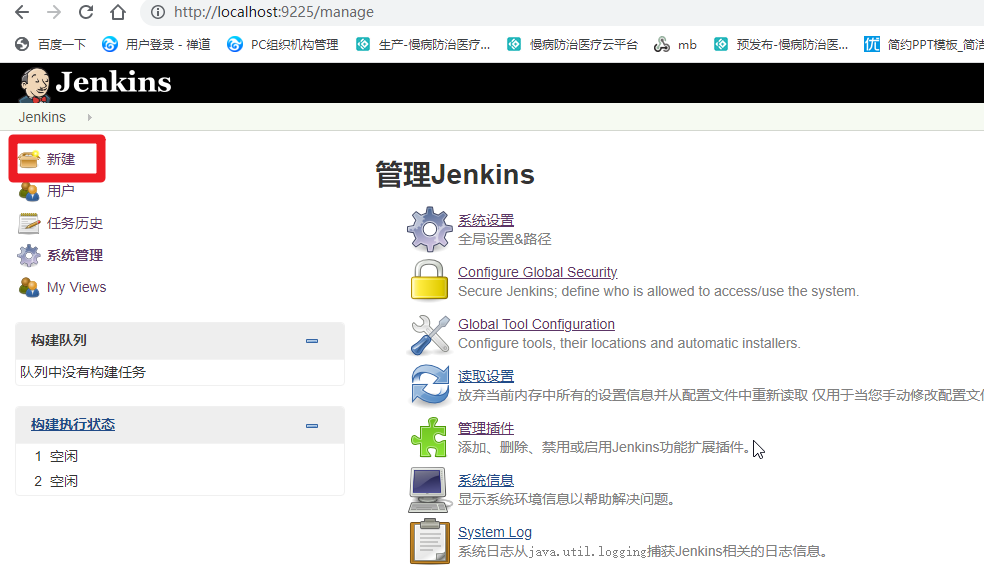Click the wrench and screwdriver tools icon
This screenshot has width=984, height=565.
click(x=430, y=335)
